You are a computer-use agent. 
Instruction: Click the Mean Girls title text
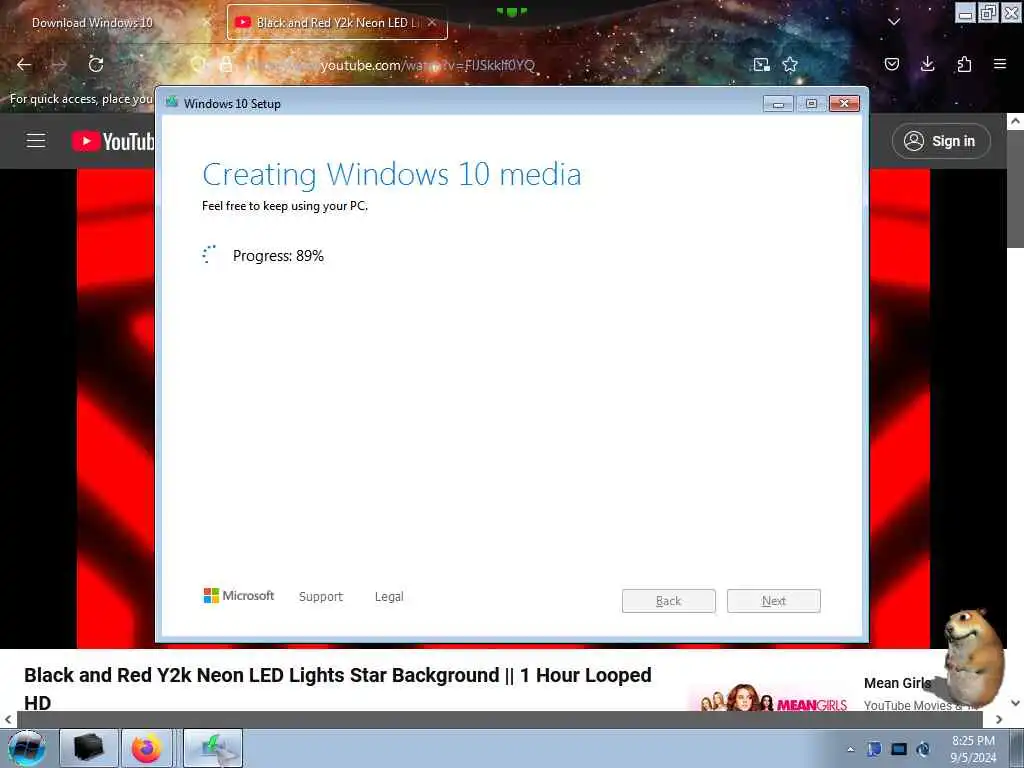897,683
